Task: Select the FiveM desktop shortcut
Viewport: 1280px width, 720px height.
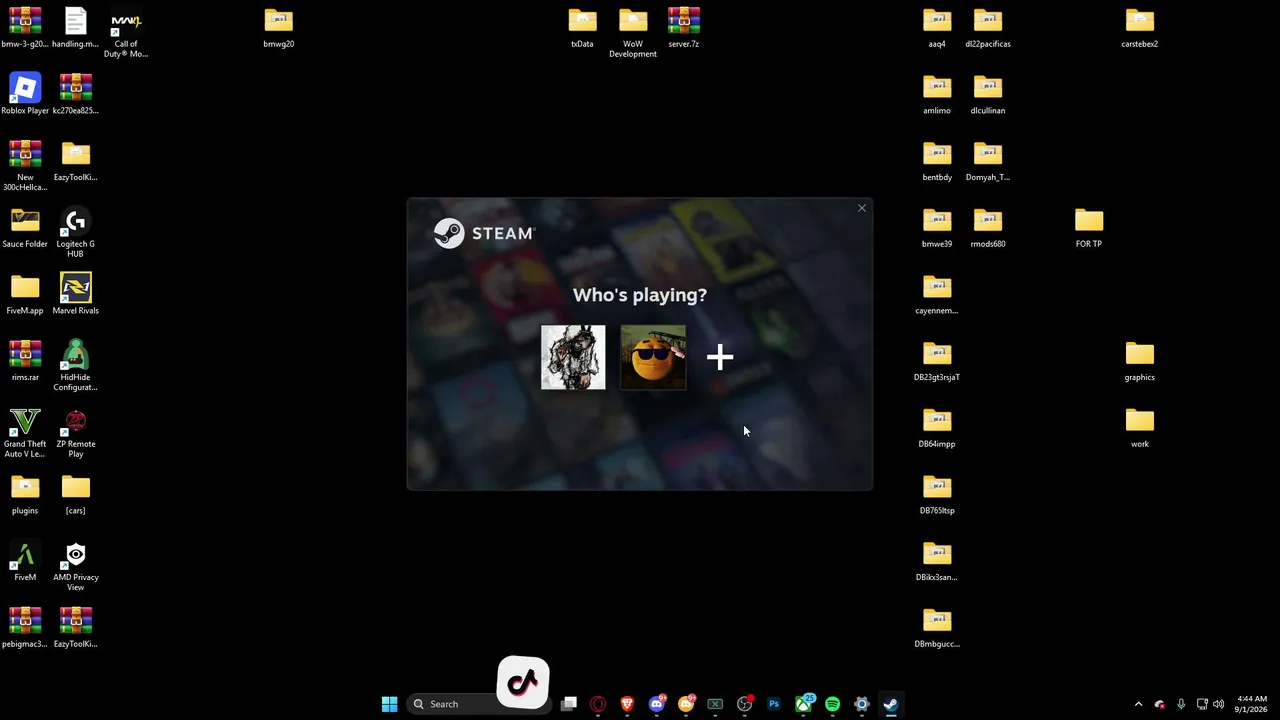Action: click(x=25, y=561)
